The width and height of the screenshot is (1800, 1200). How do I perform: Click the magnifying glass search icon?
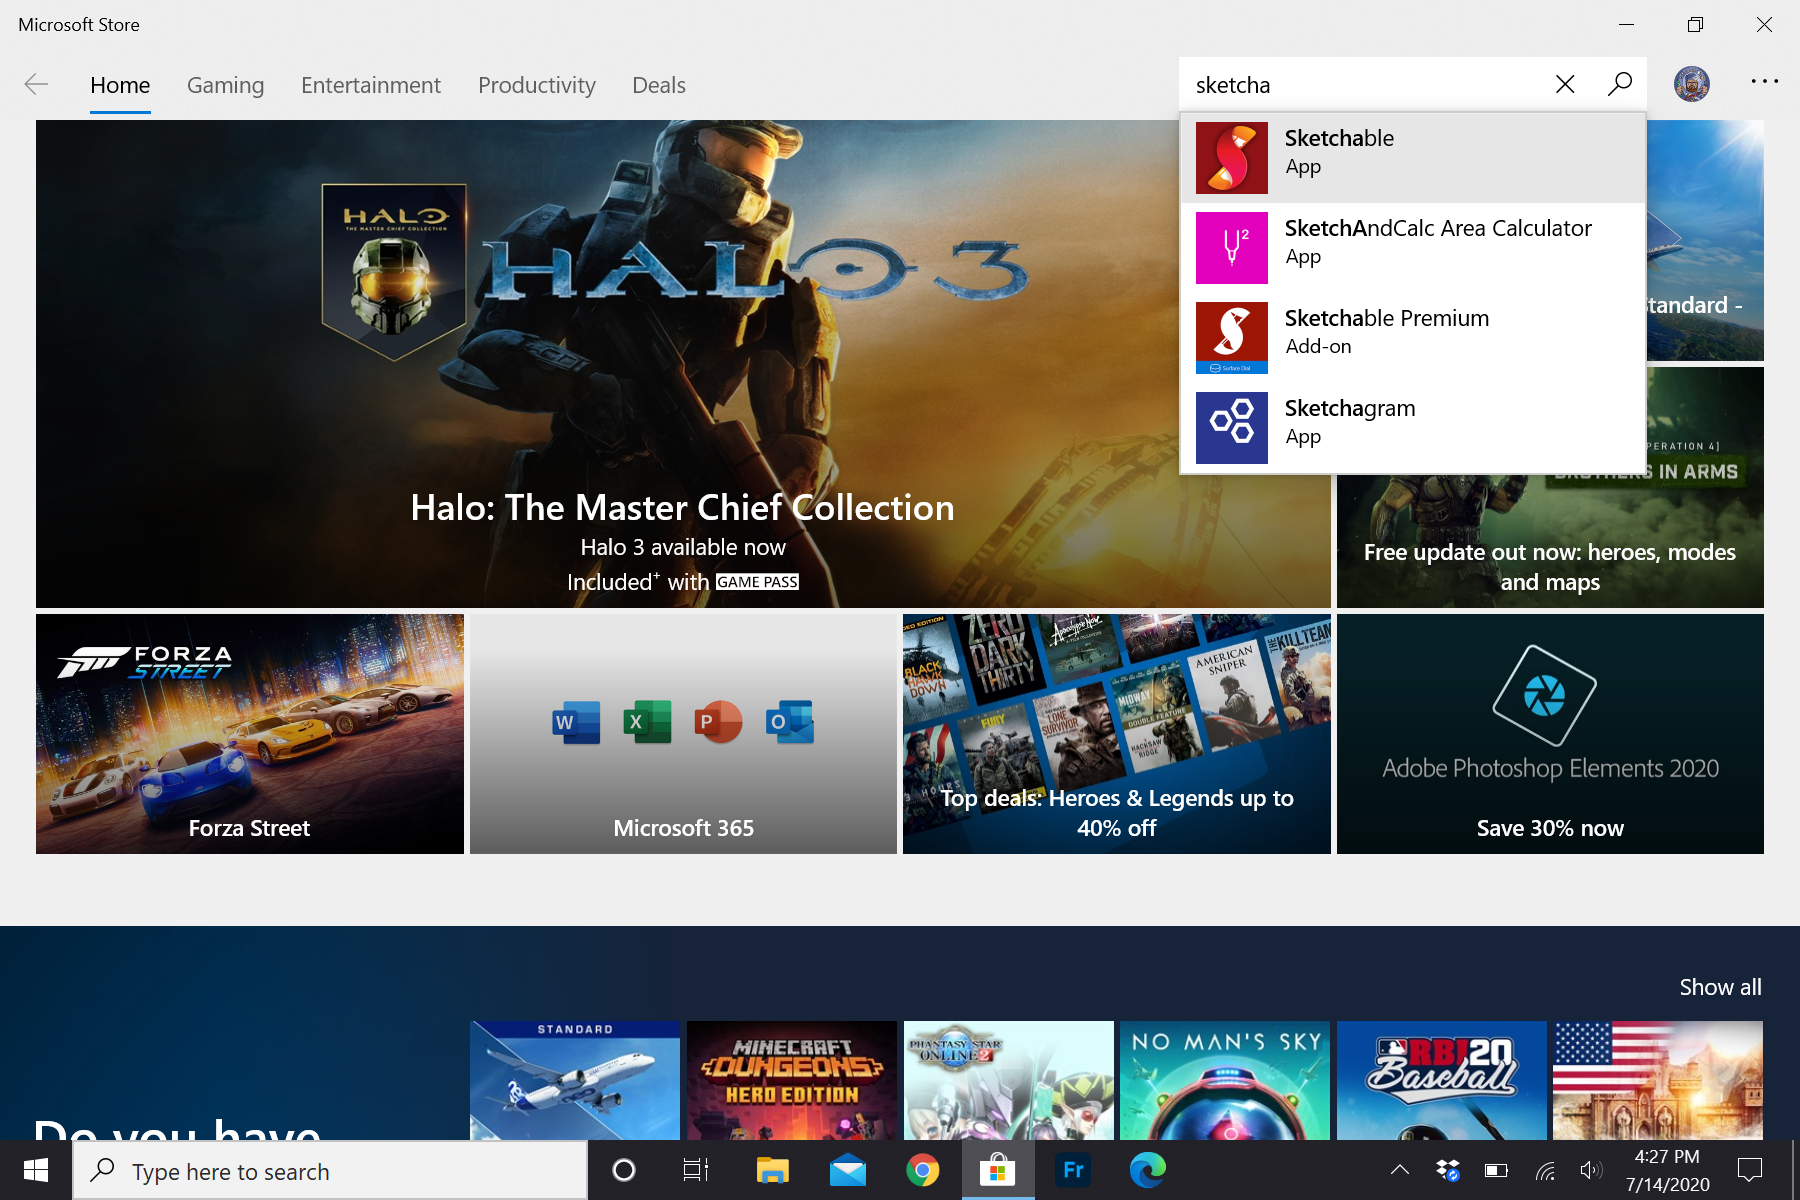pyautogui.click(x=1620, y=84)
